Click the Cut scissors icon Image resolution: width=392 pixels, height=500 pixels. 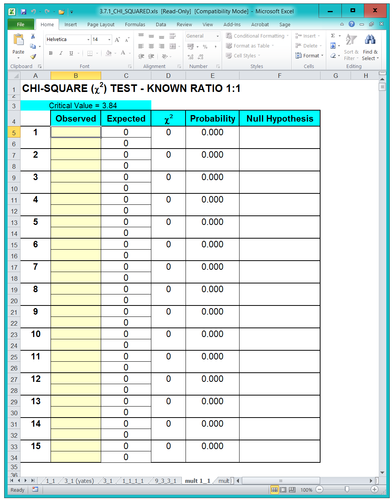pos(33,36)
